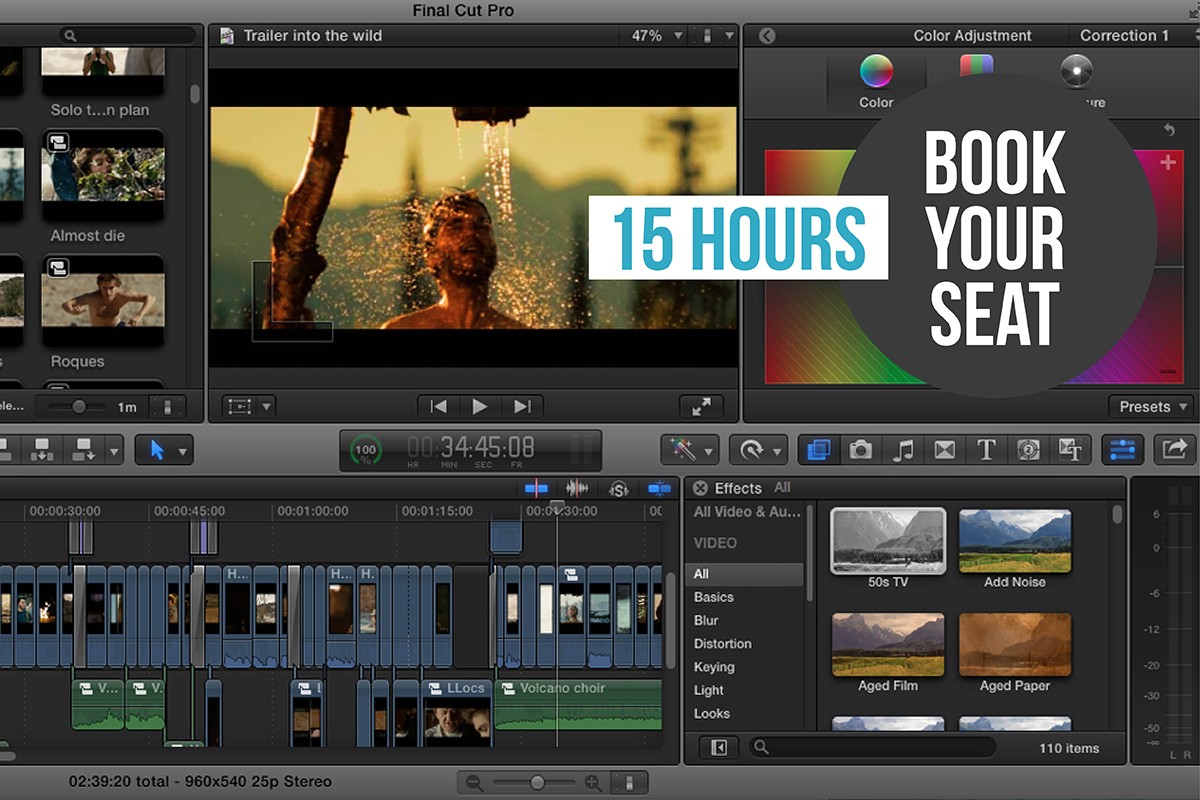
Task: Go back from Color Adjustment panel
Action: (767, 35)
